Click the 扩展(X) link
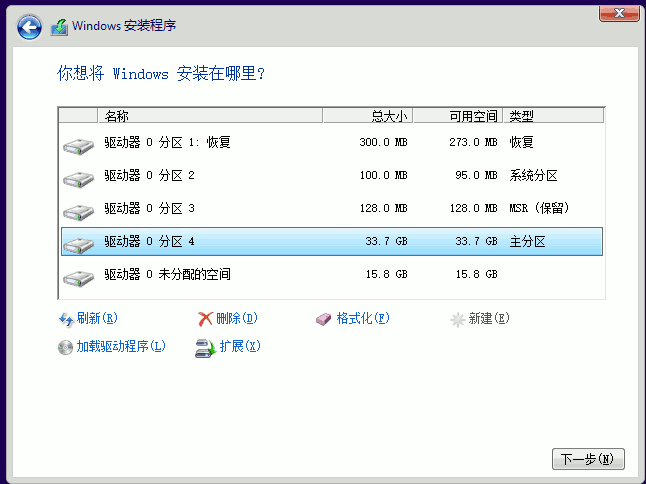Image resolution: width=646 pixels, height=484 pixels. tap(240, 346)
